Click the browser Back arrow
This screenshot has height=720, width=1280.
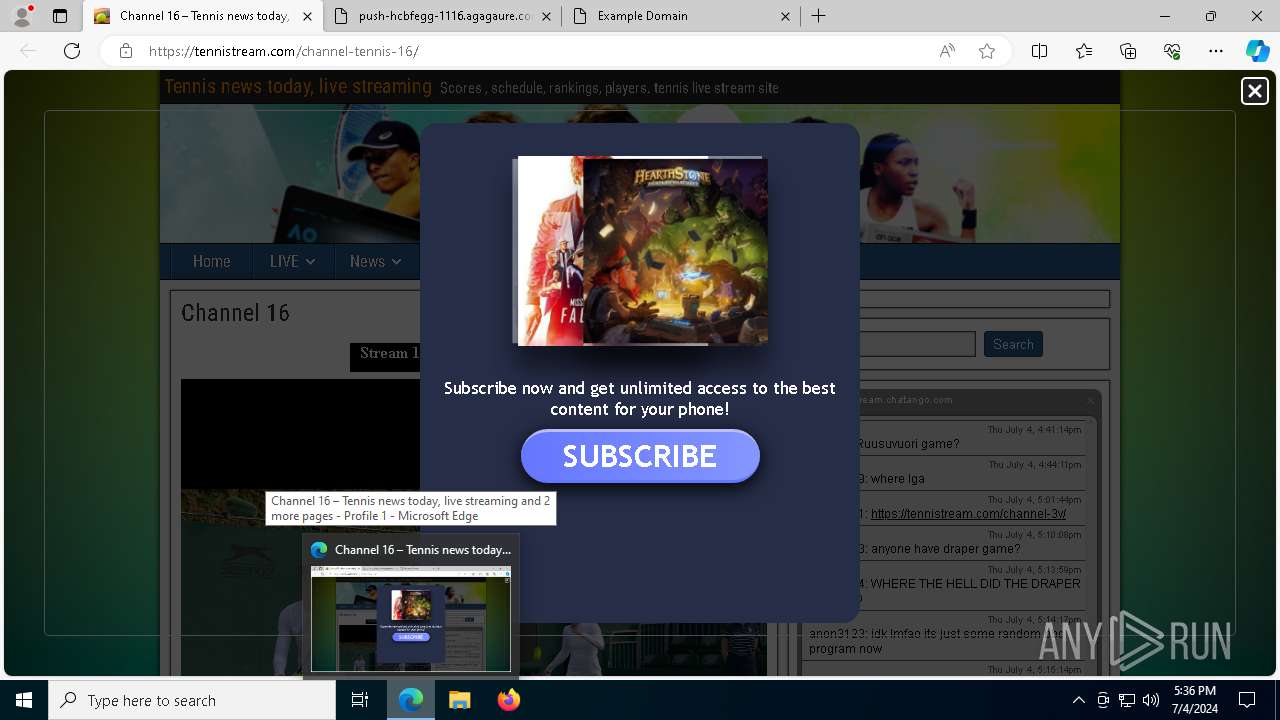29,51
